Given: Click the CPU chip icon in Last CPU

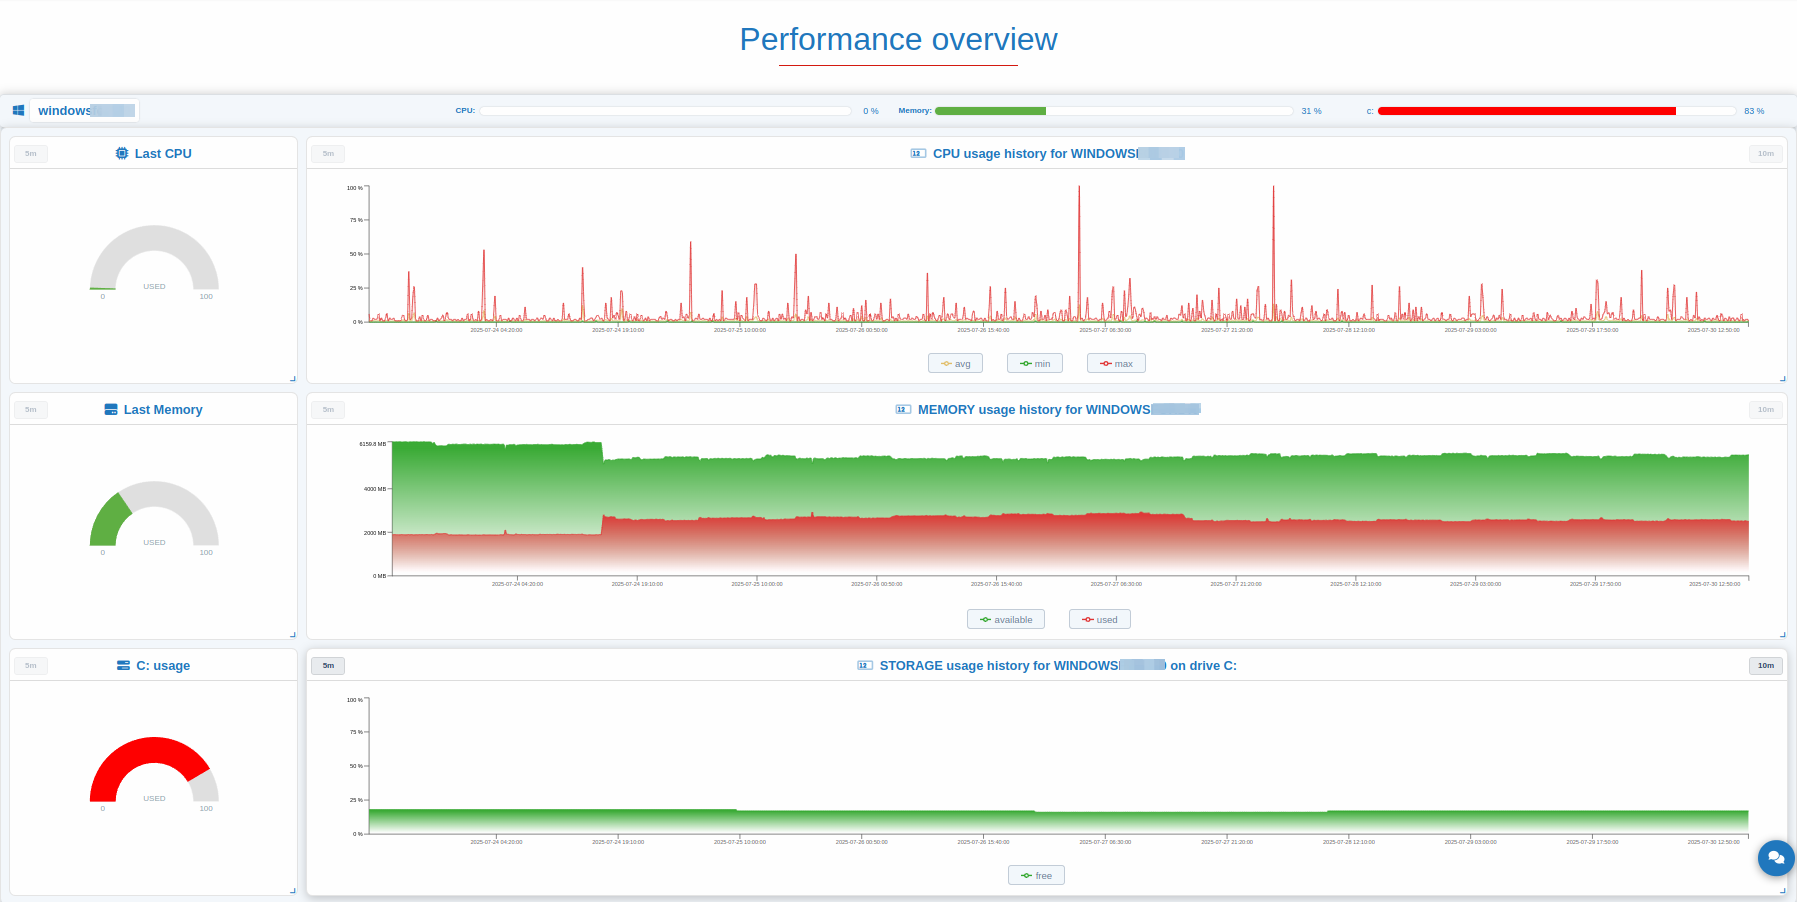Looking at the screenshot, I should [x=122, y=154].
